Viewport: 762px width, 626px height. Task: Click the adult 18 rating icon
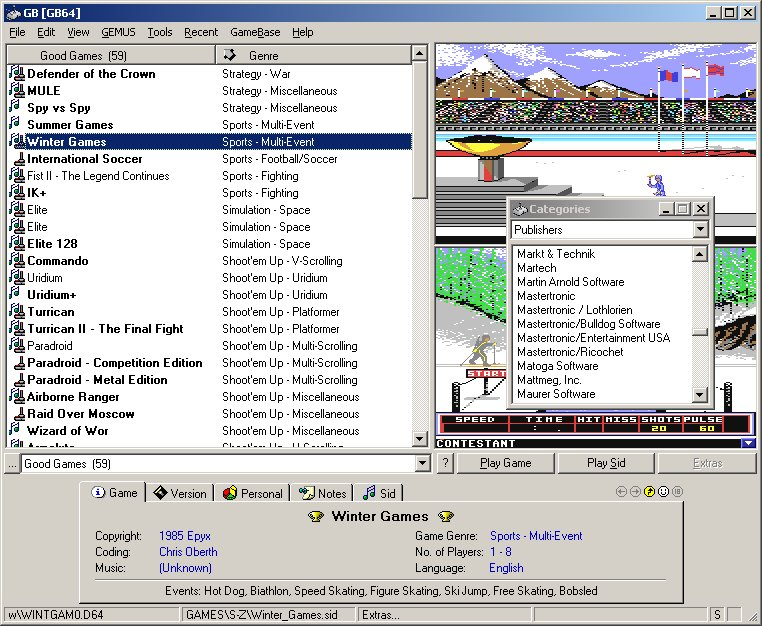click(x=677, y=492)
